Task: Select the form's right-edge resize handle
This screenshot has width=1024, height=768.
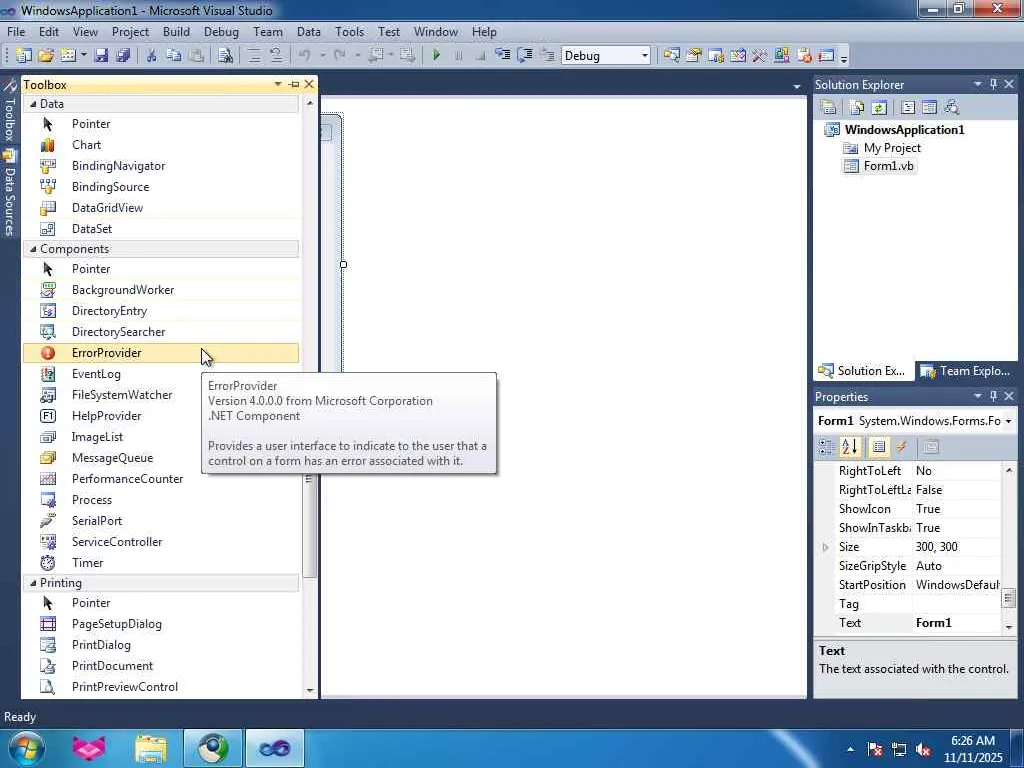Action: (344, 264)
